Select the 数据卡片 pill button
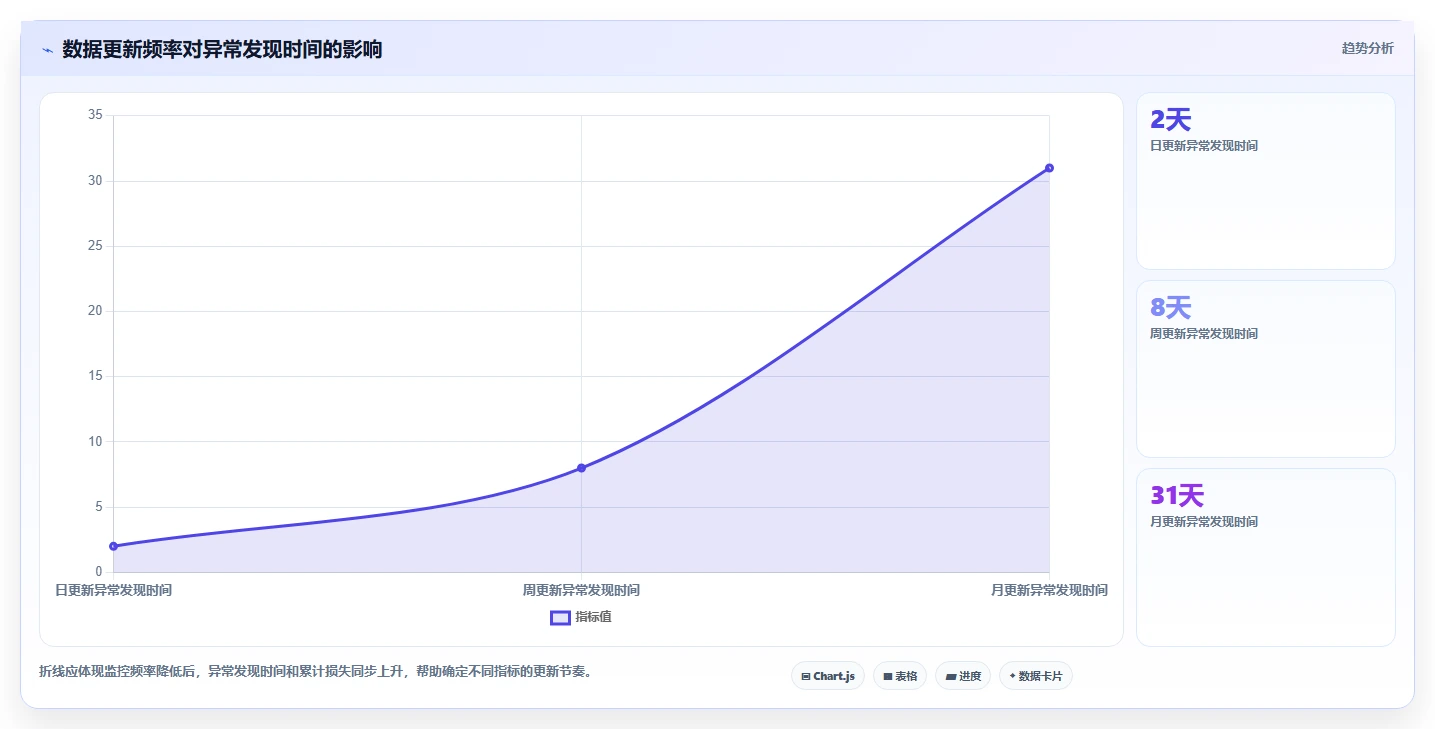This screenshot has width=1435, height=729. tap(1036, 676)
